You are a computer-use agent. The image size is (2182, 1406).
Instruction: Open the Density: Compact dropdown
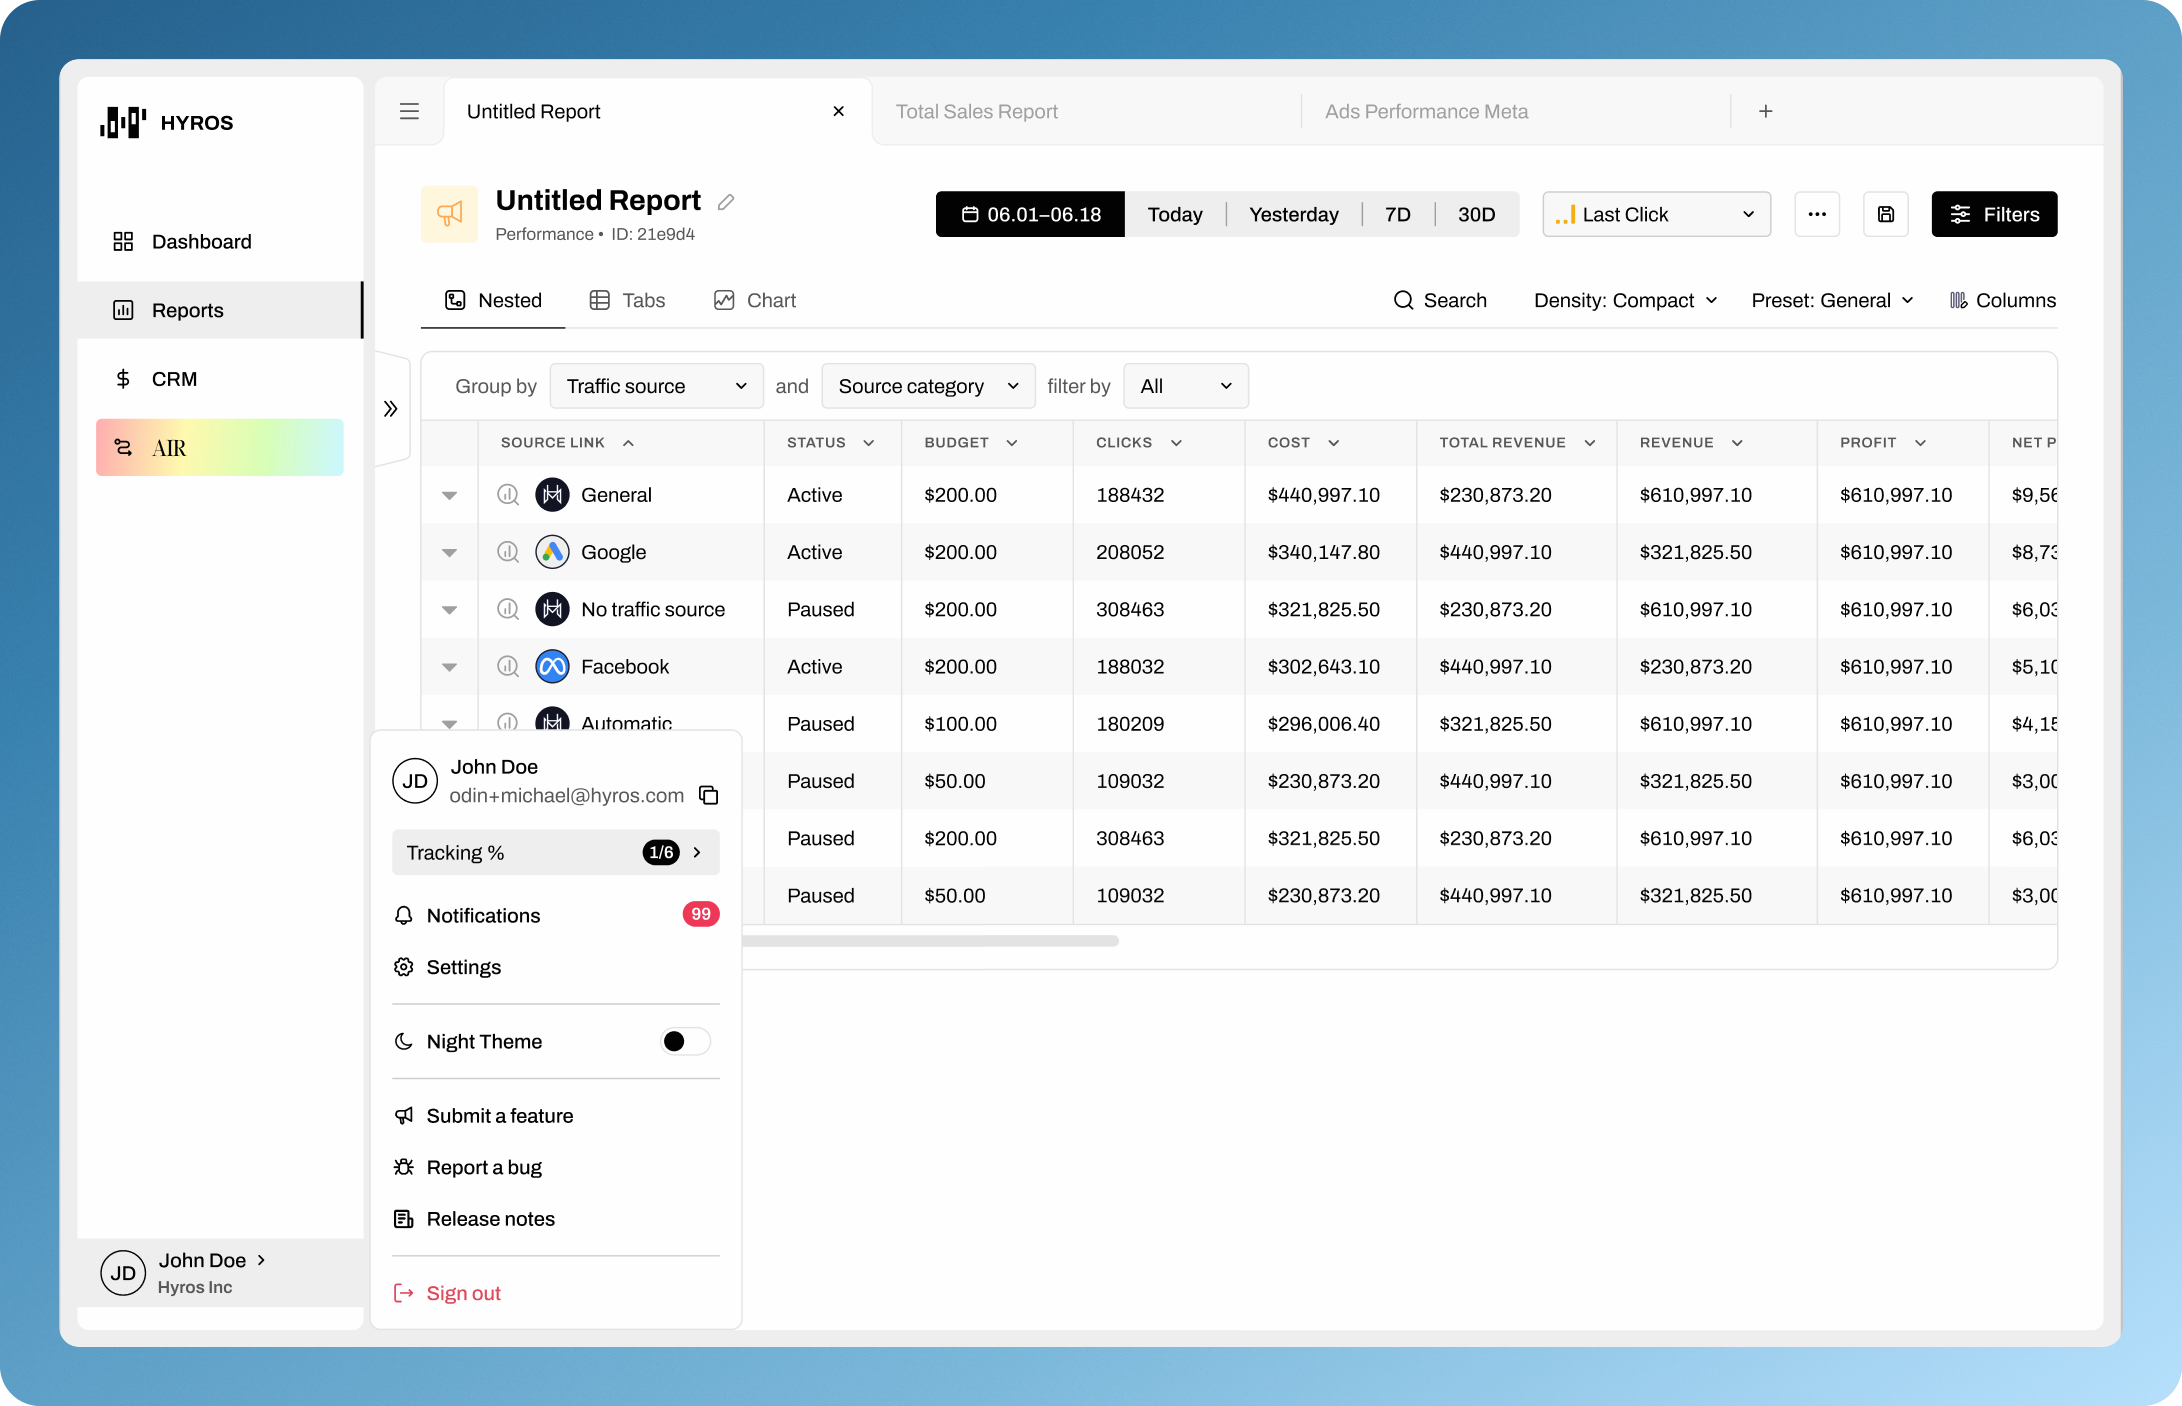(x=1624, y=300)
